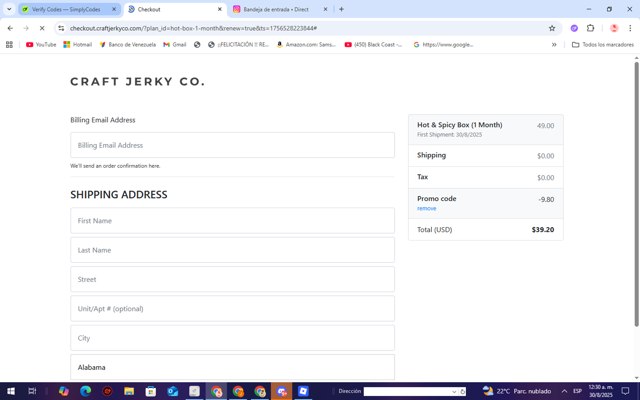Click the Total (USD) $39.20 amount

pyautogui.click(x=543, y=229)
